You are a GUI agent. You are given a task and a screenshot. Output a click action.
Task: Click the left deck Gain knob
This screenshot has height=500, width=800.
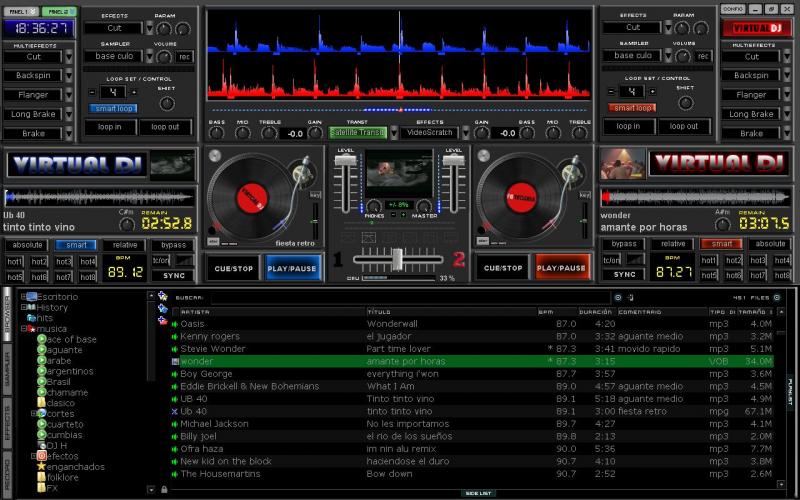point(315,133)
